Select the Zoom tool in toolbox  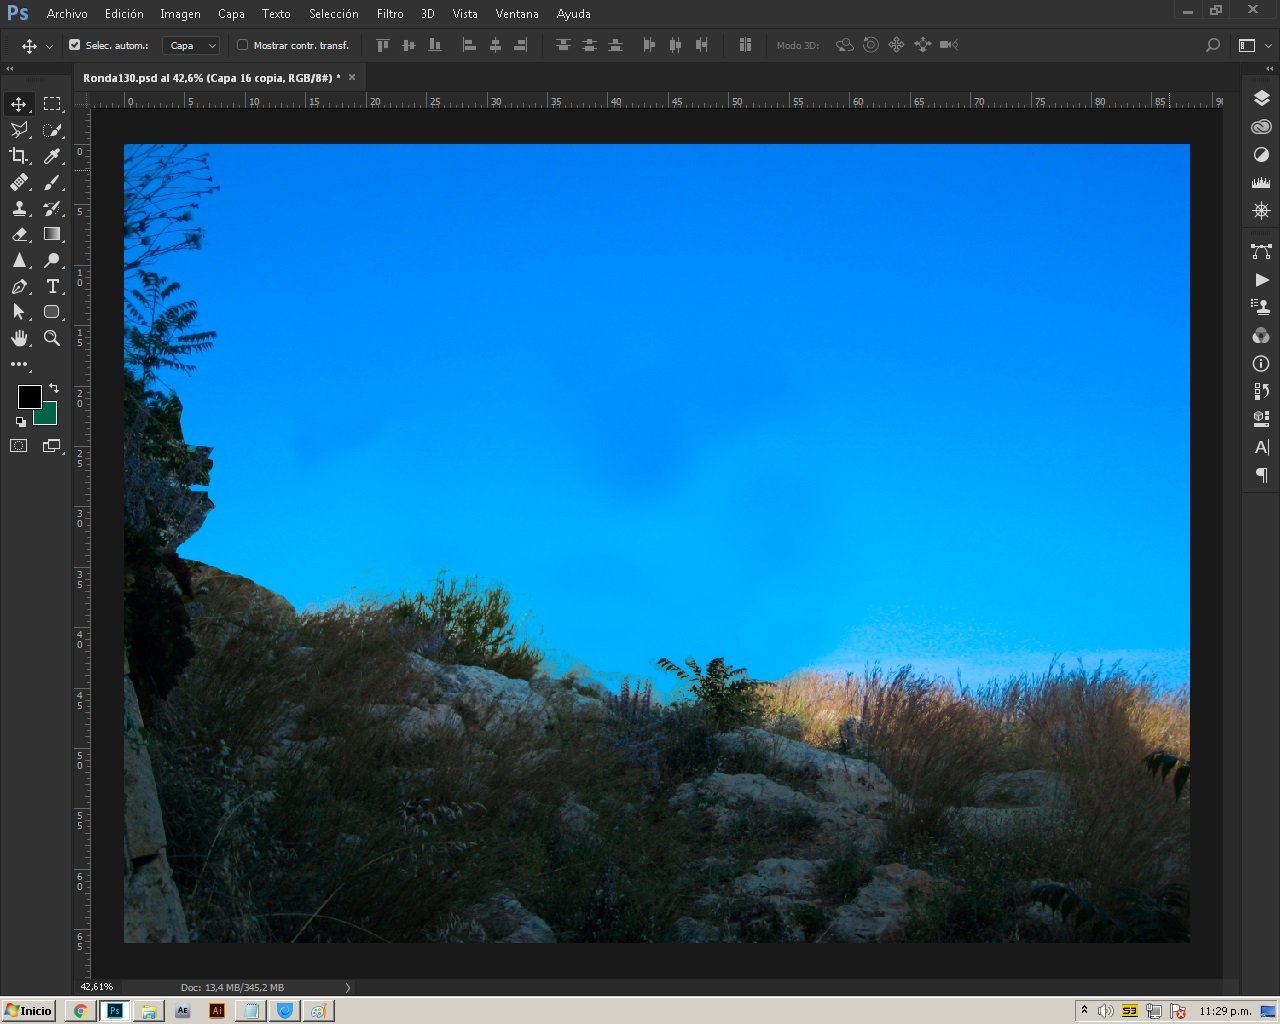(52, 338)
